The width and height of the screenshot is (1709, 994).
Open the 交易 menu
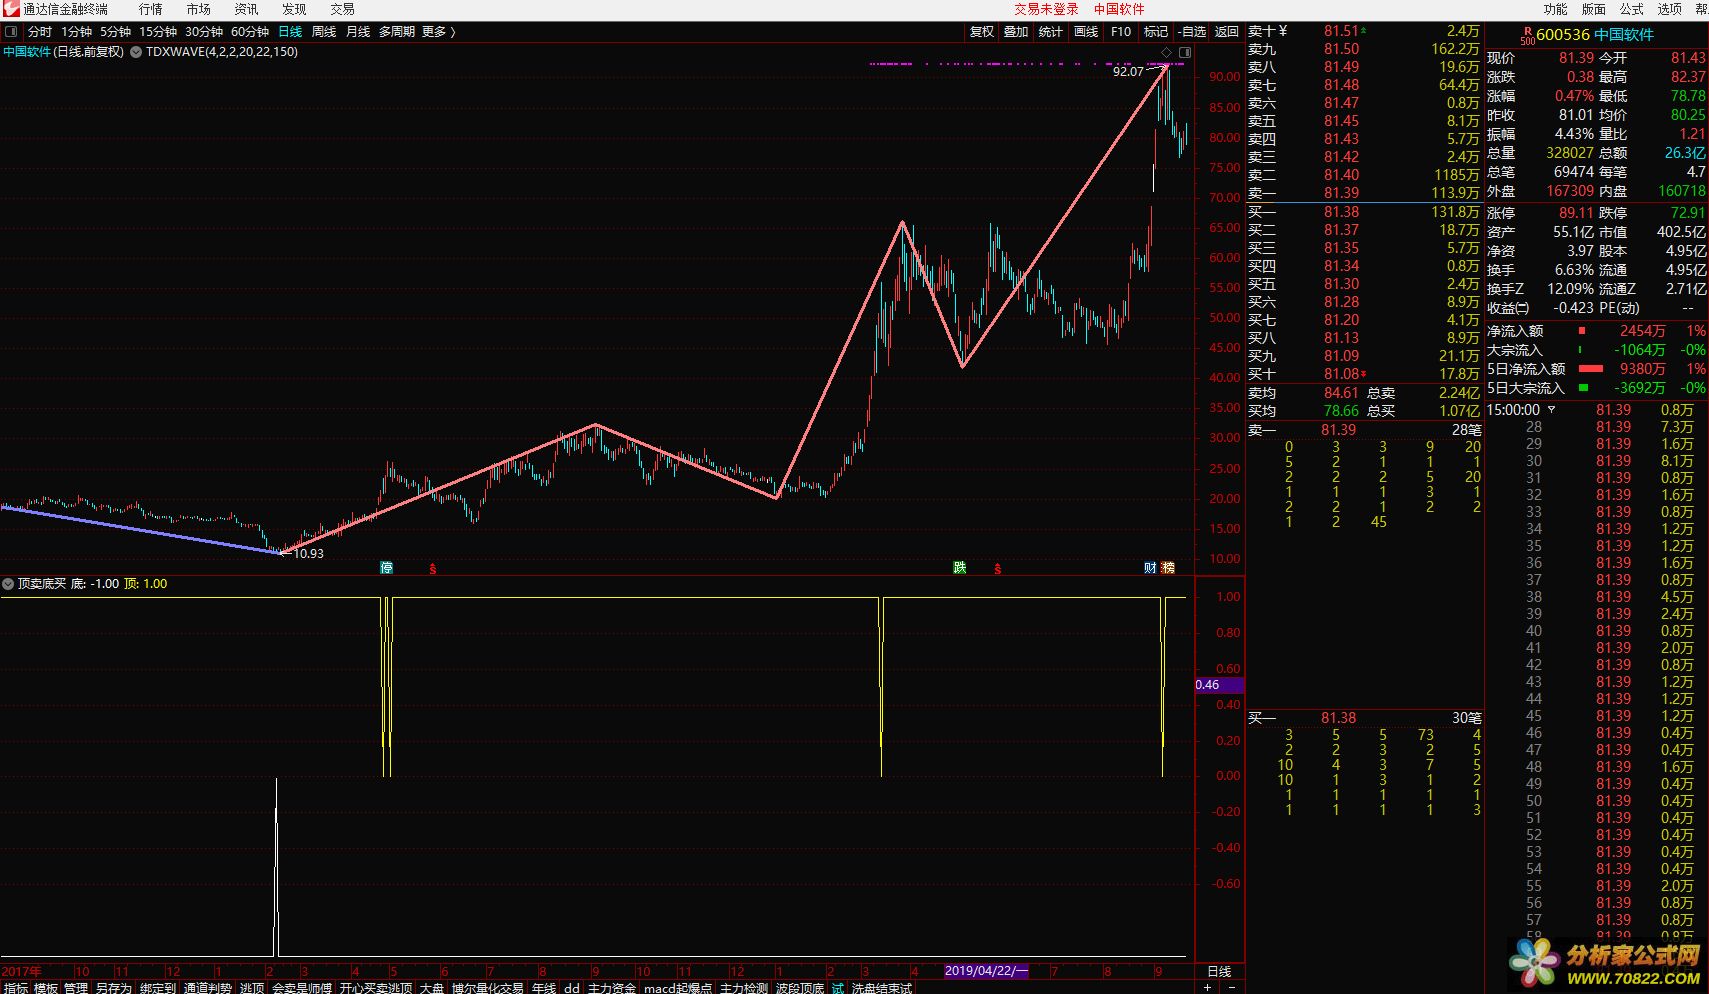pyautogui.click(x=342, y=9)
